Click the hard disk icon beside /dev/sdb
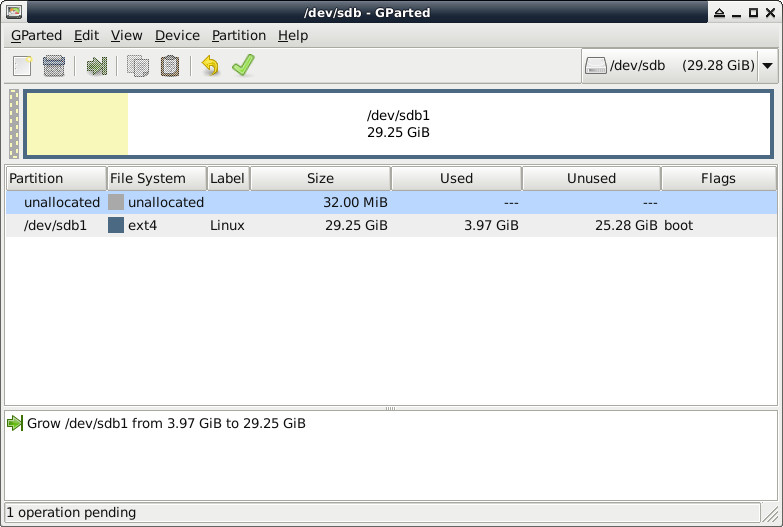 tap(595, 65)
